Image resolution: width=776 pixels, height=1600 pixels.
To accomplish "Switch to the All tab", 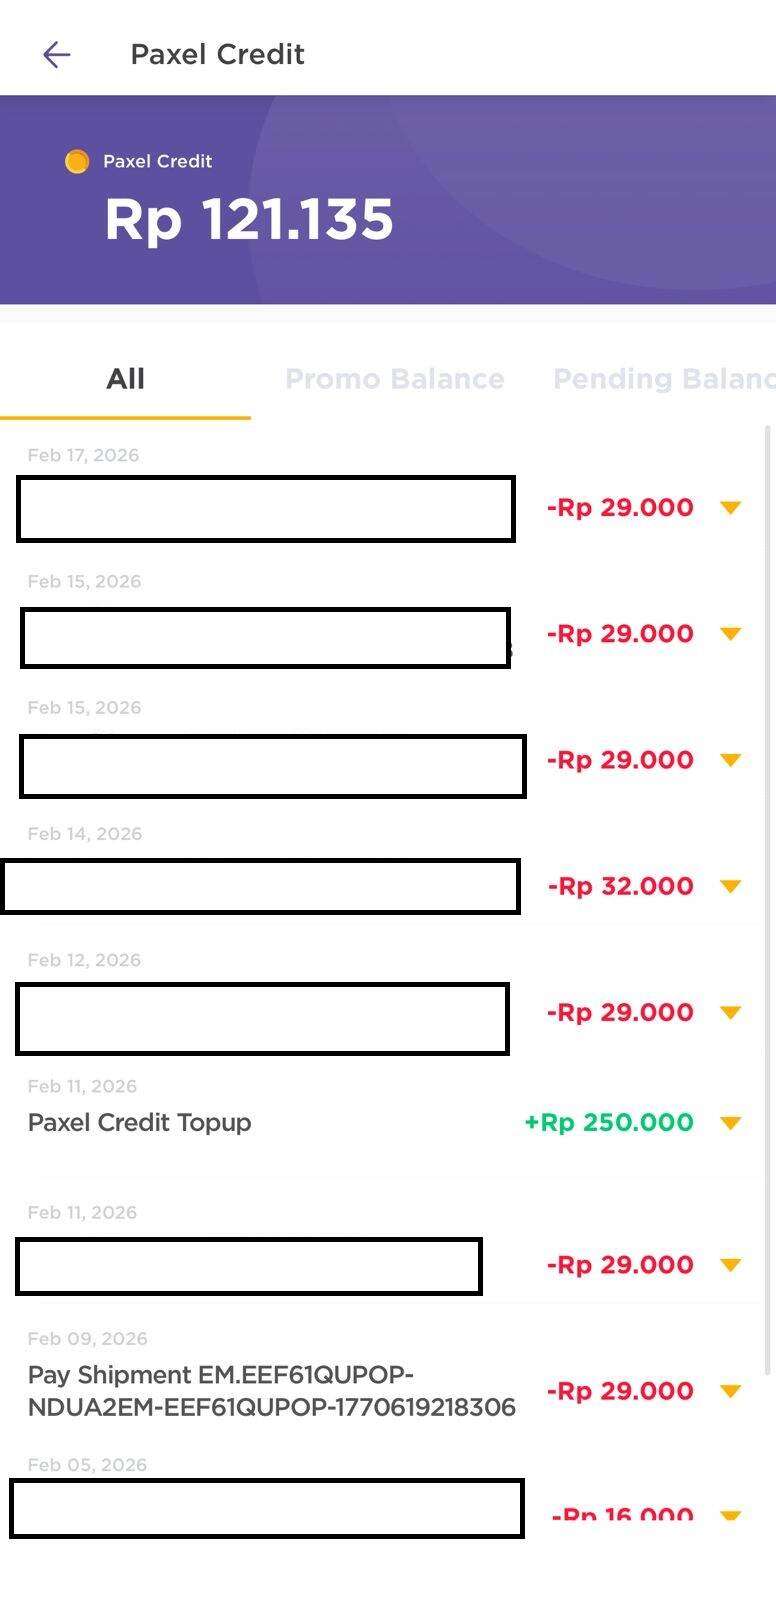I will pos(126,379).
